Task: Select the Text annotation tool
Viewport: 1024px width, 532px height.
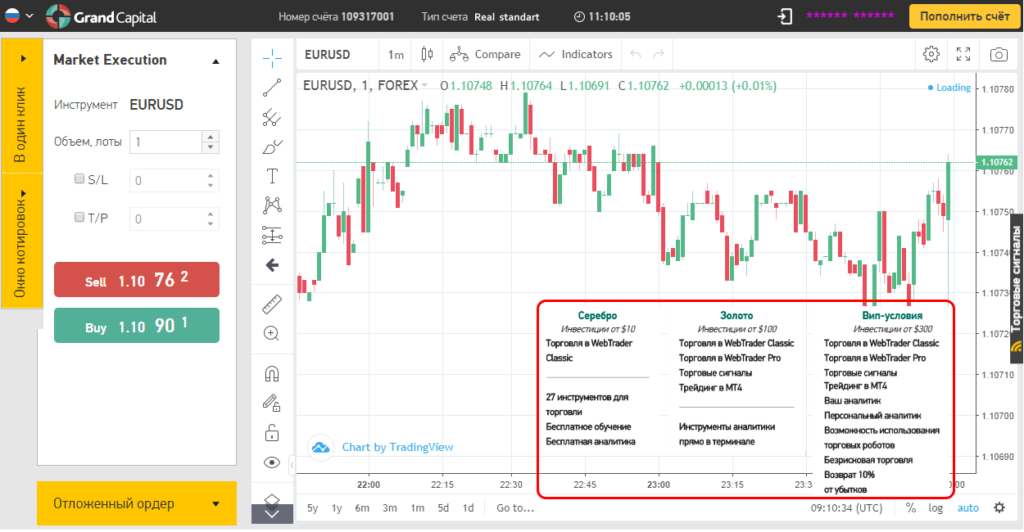Action: [271, 175]
